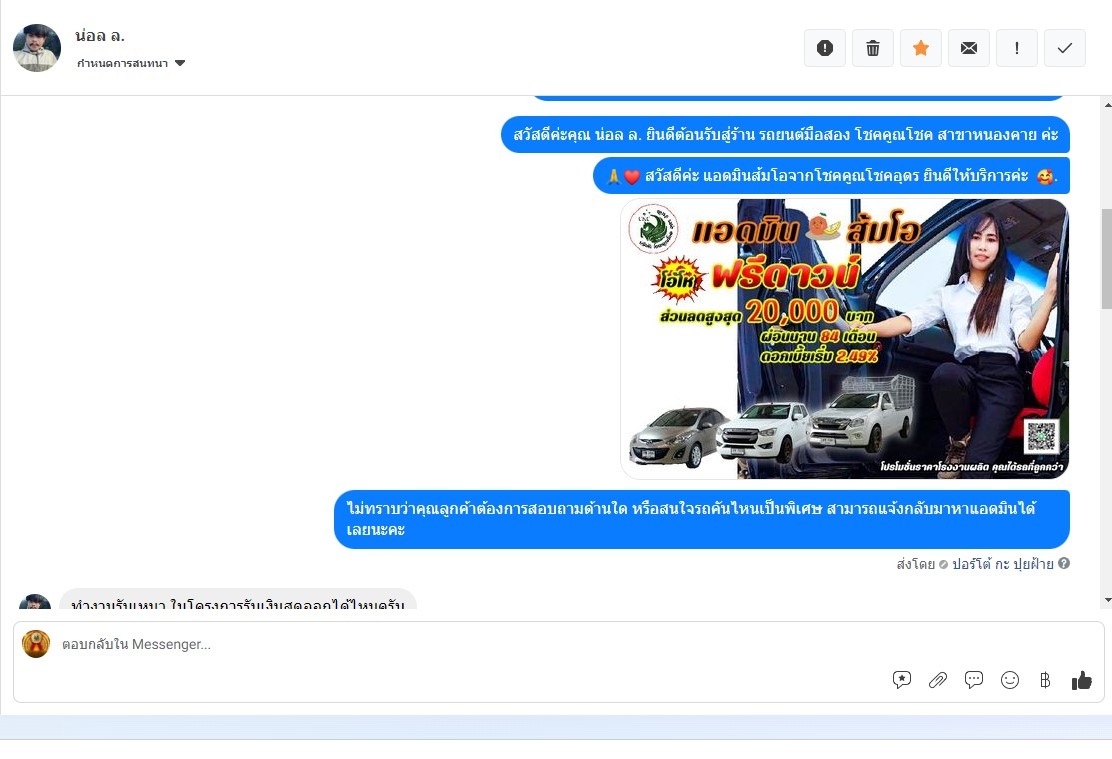Screen dimensions: 1112x759
Task: Click the help icon beside sender name
Action: click(x=1064, y=563)
